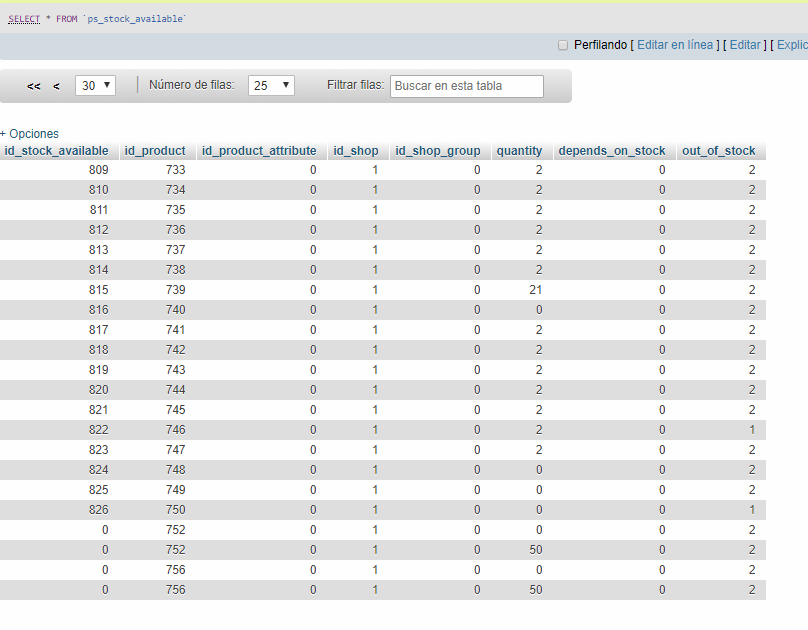Select id_stock_available cell 821
The width and height of the screenshot is (808, 630).
click(98, 410)
